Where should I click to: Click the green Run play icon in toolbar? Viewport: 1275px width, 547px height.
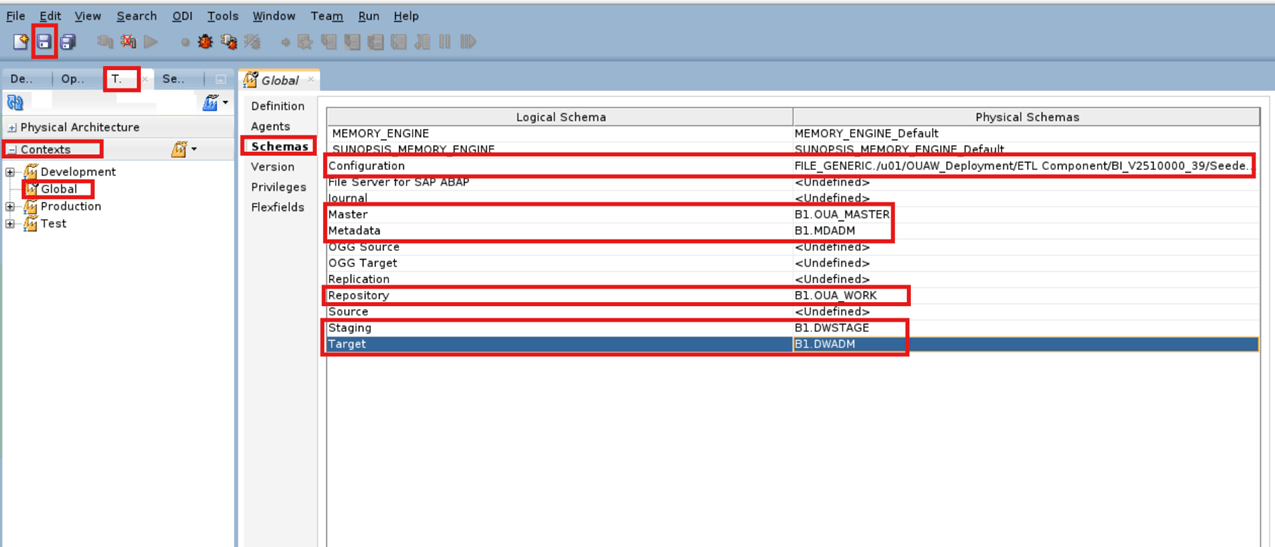(x=151, y=42)
